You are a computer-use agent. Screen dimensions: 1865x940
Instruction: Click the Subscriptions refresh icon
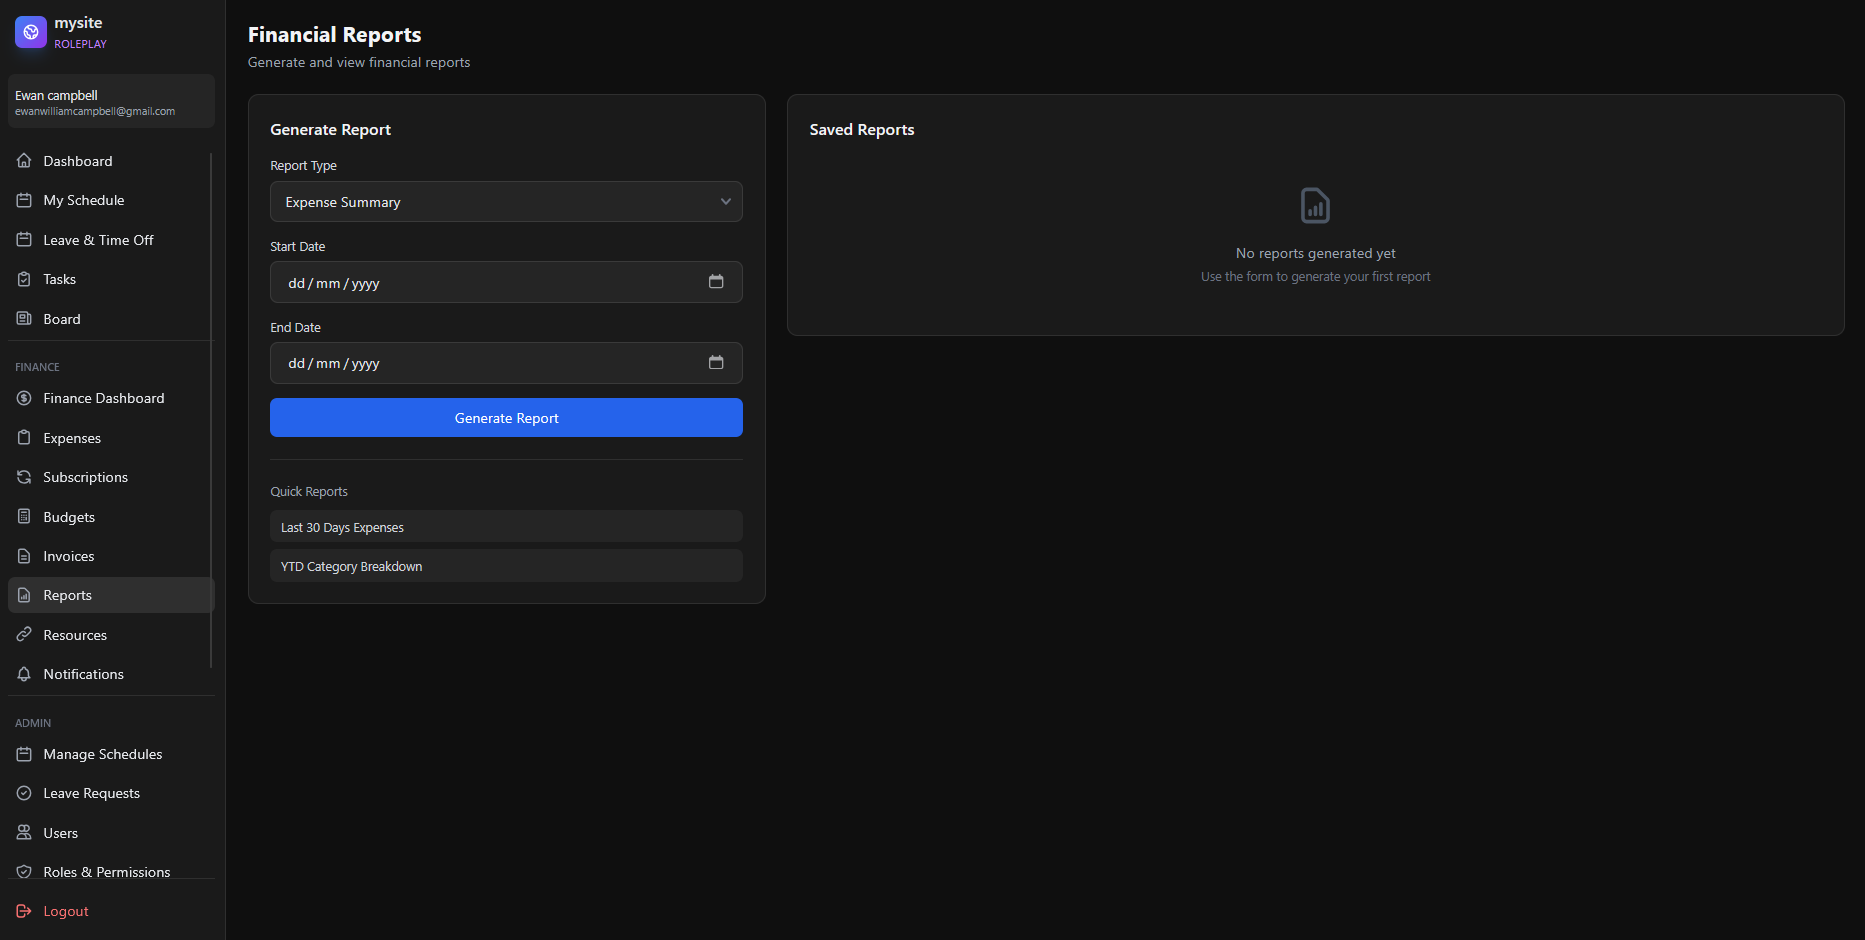[24, 477]
